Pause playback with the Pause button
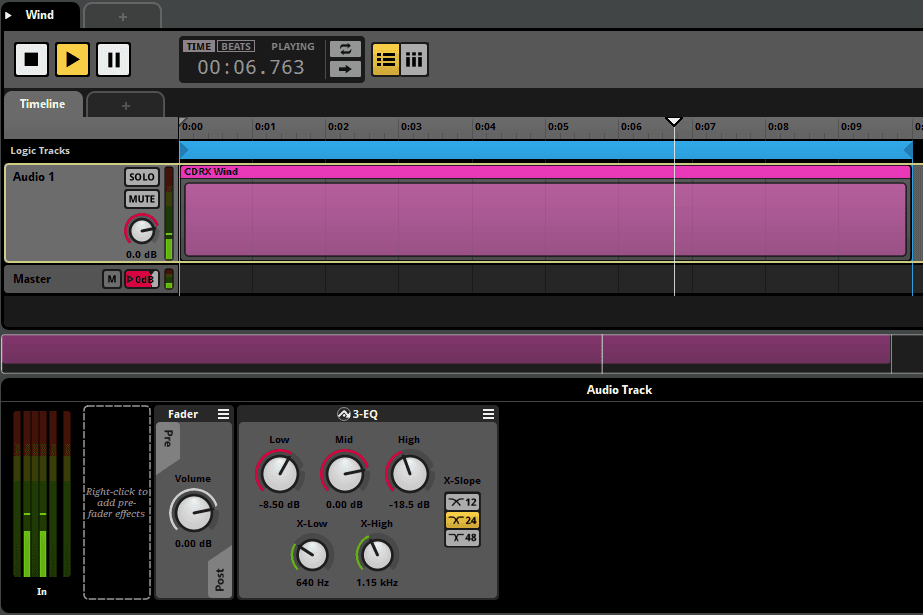The image size is (923, 615). (113, 60)
